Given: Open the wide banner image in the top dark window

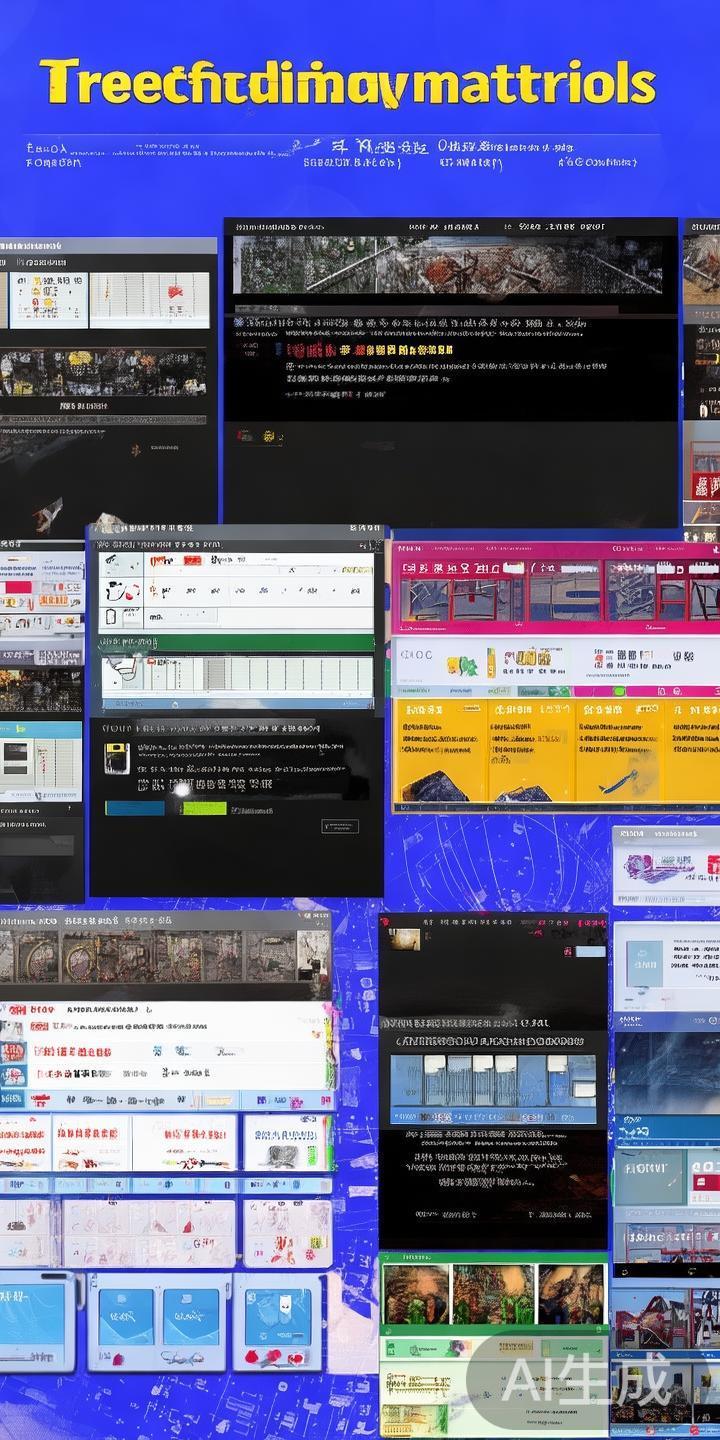Looking at the screenshot, I should [447, 264].
